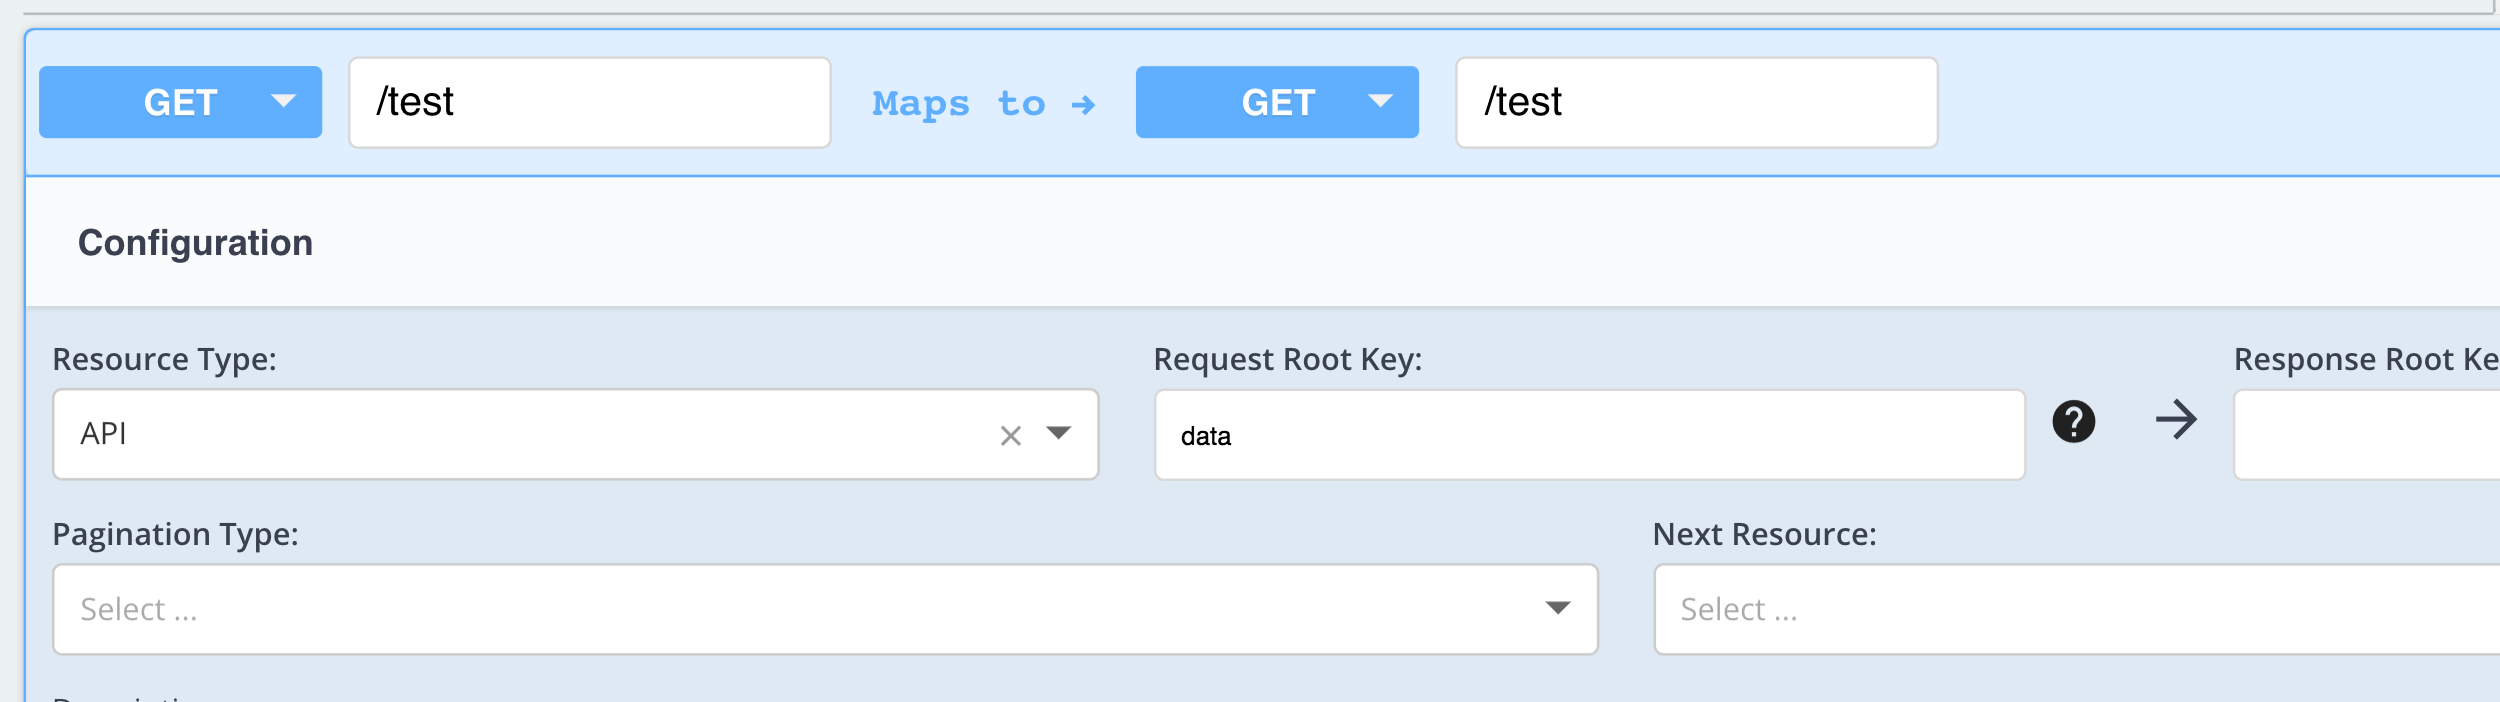Open the right GET method dropdown

pos(1277,102)
